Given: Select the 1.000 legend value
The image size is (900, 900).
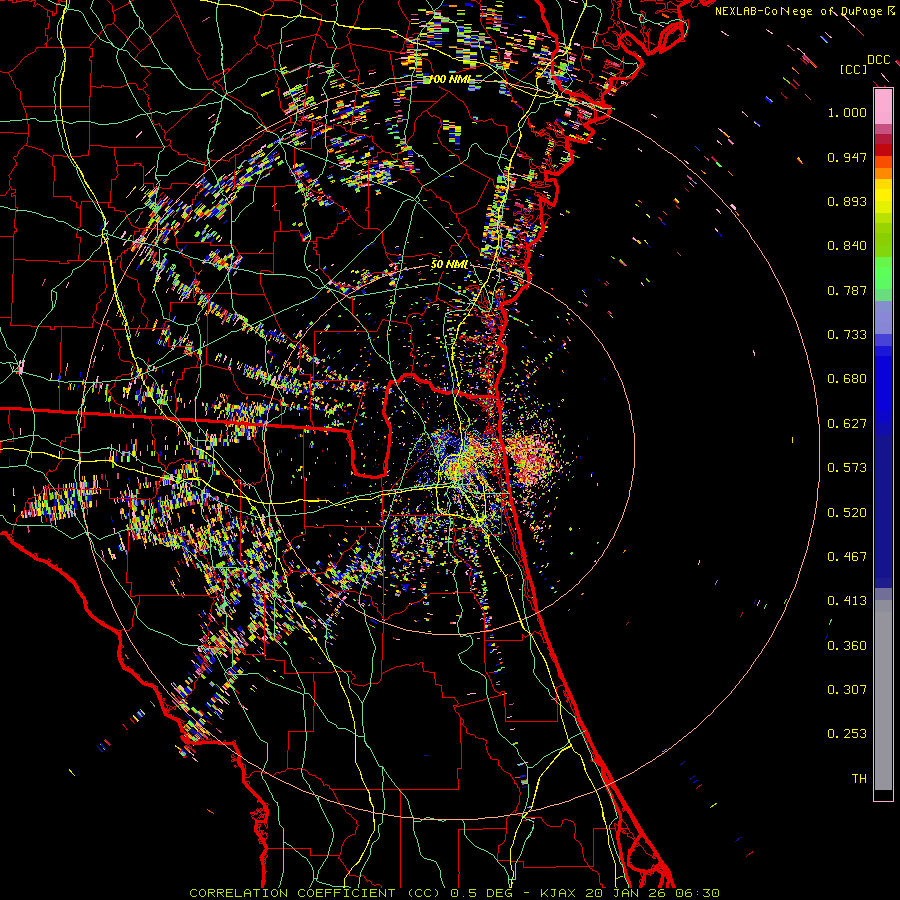Looking at the screenshot, I should (847, 112).
